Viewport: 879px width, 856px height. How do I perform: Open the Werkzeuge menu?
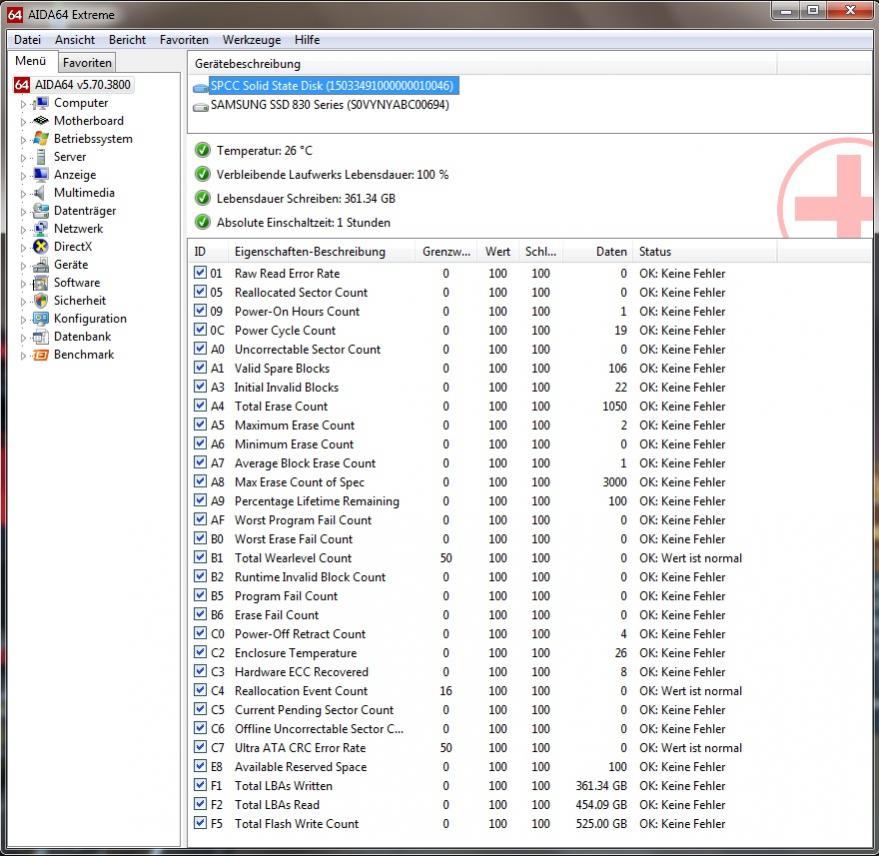coord(252,40)
